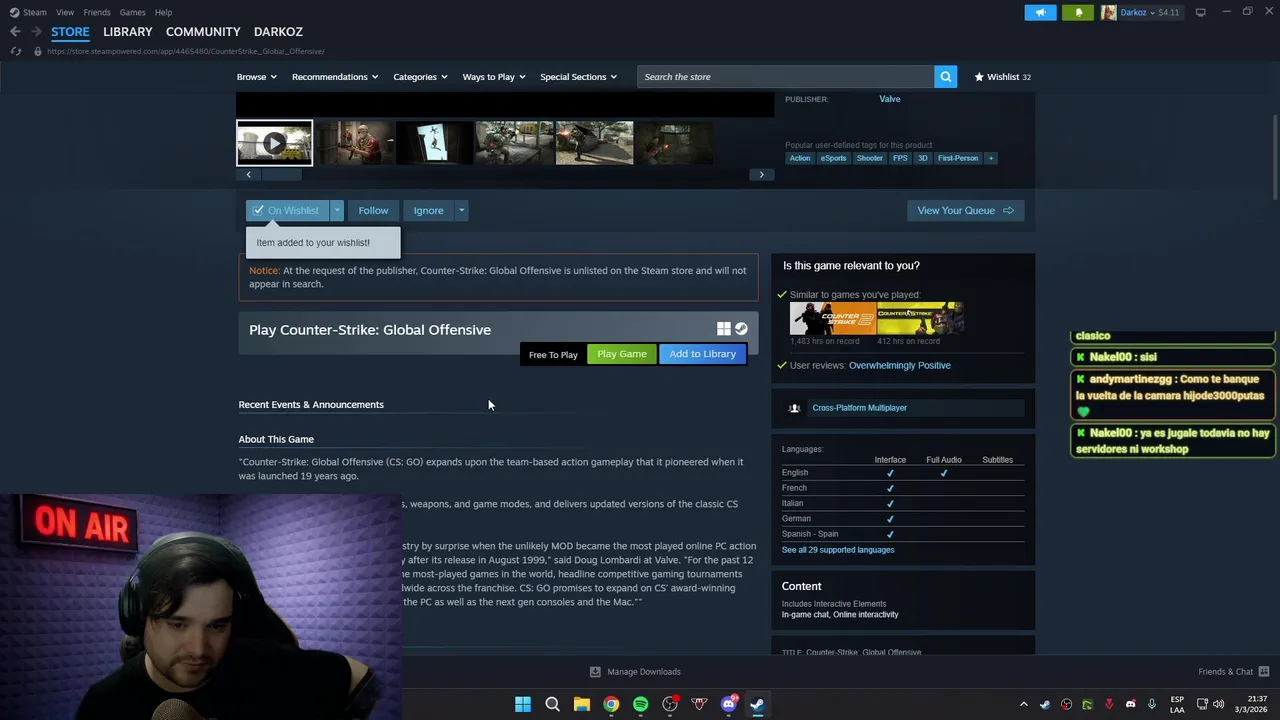1280x720 pixels.
Task: Open File Explorer from the taskbar
Action: click(581, 704)
